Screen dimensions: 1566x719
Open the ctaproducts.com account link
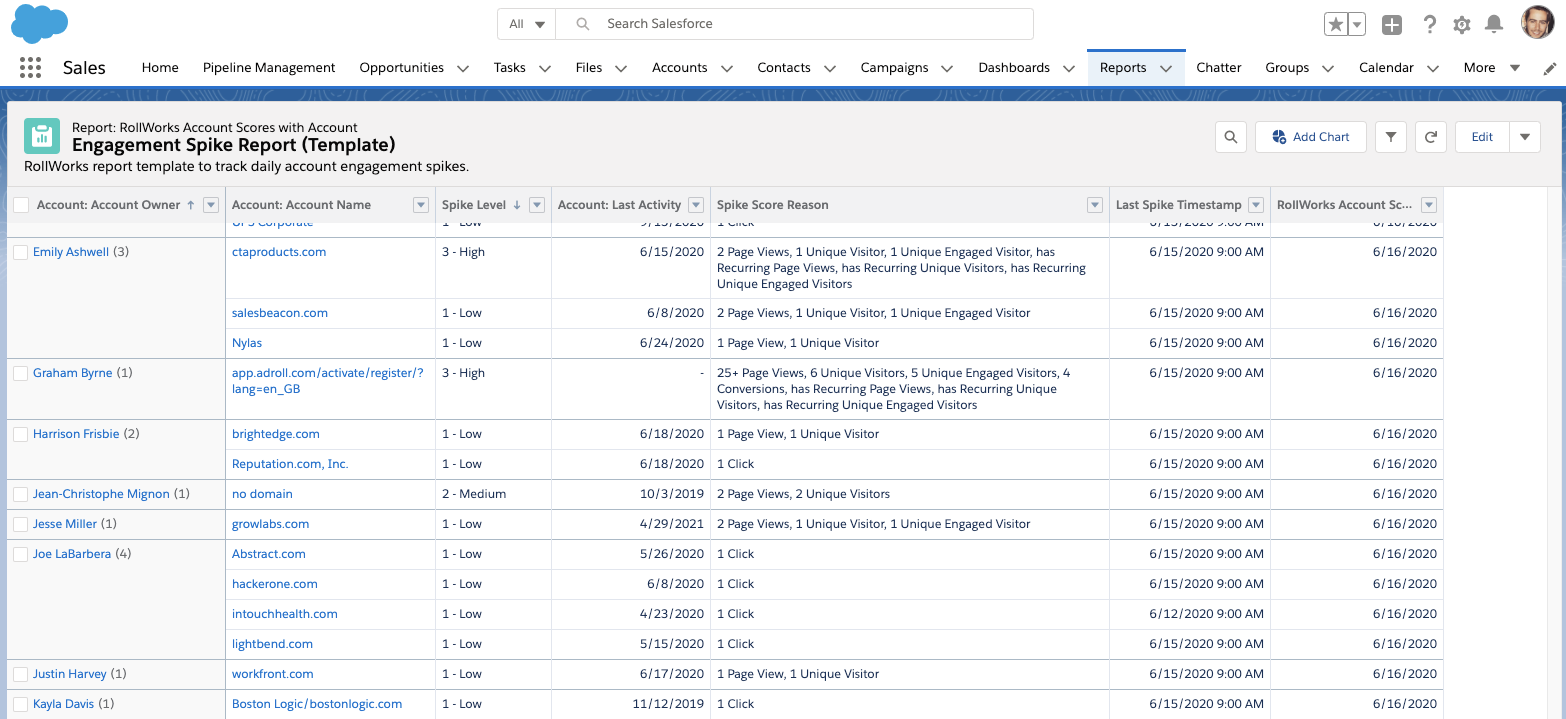tap(279, 252)
